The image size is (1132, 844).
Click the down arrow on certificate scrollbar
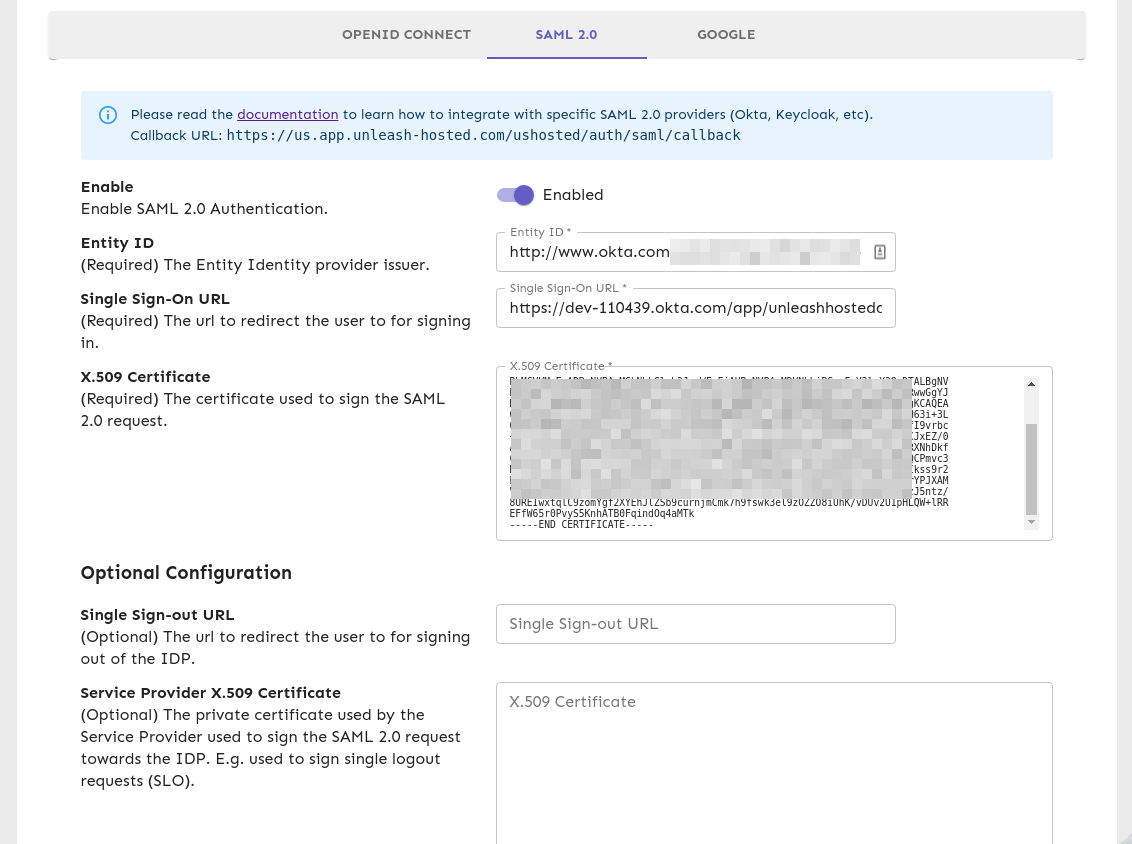click(1031, 520)
